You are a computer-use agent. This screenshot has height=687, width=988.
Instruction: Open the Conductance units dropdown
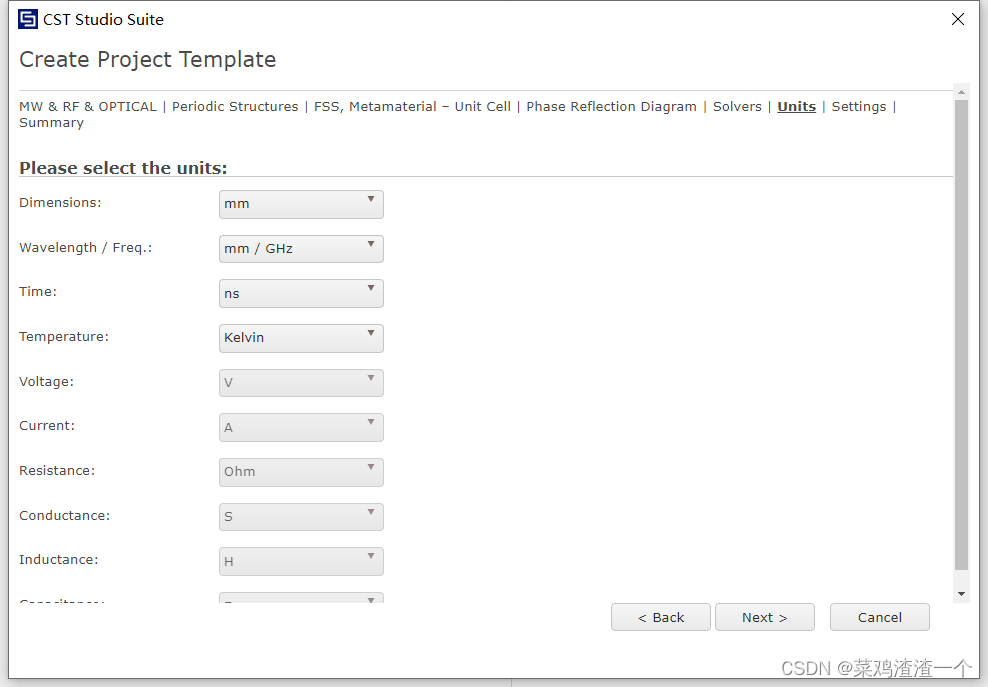(301, 517)
